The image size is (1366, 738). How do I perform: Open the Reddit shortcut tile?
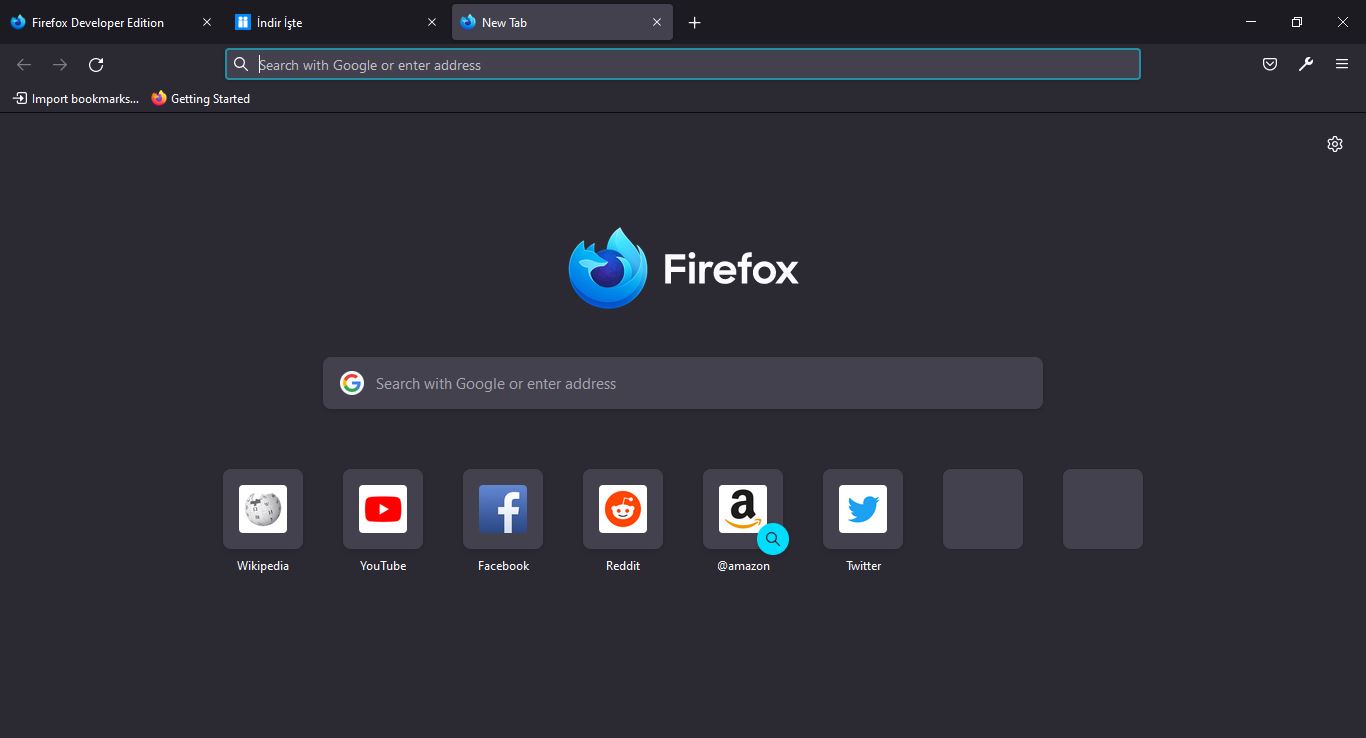tap(623, 509)
